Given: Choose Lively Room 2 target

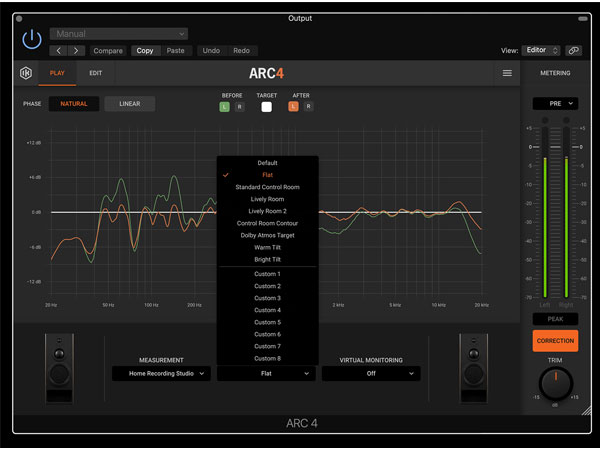Looking at the screenshot, I should pos(267,211).
